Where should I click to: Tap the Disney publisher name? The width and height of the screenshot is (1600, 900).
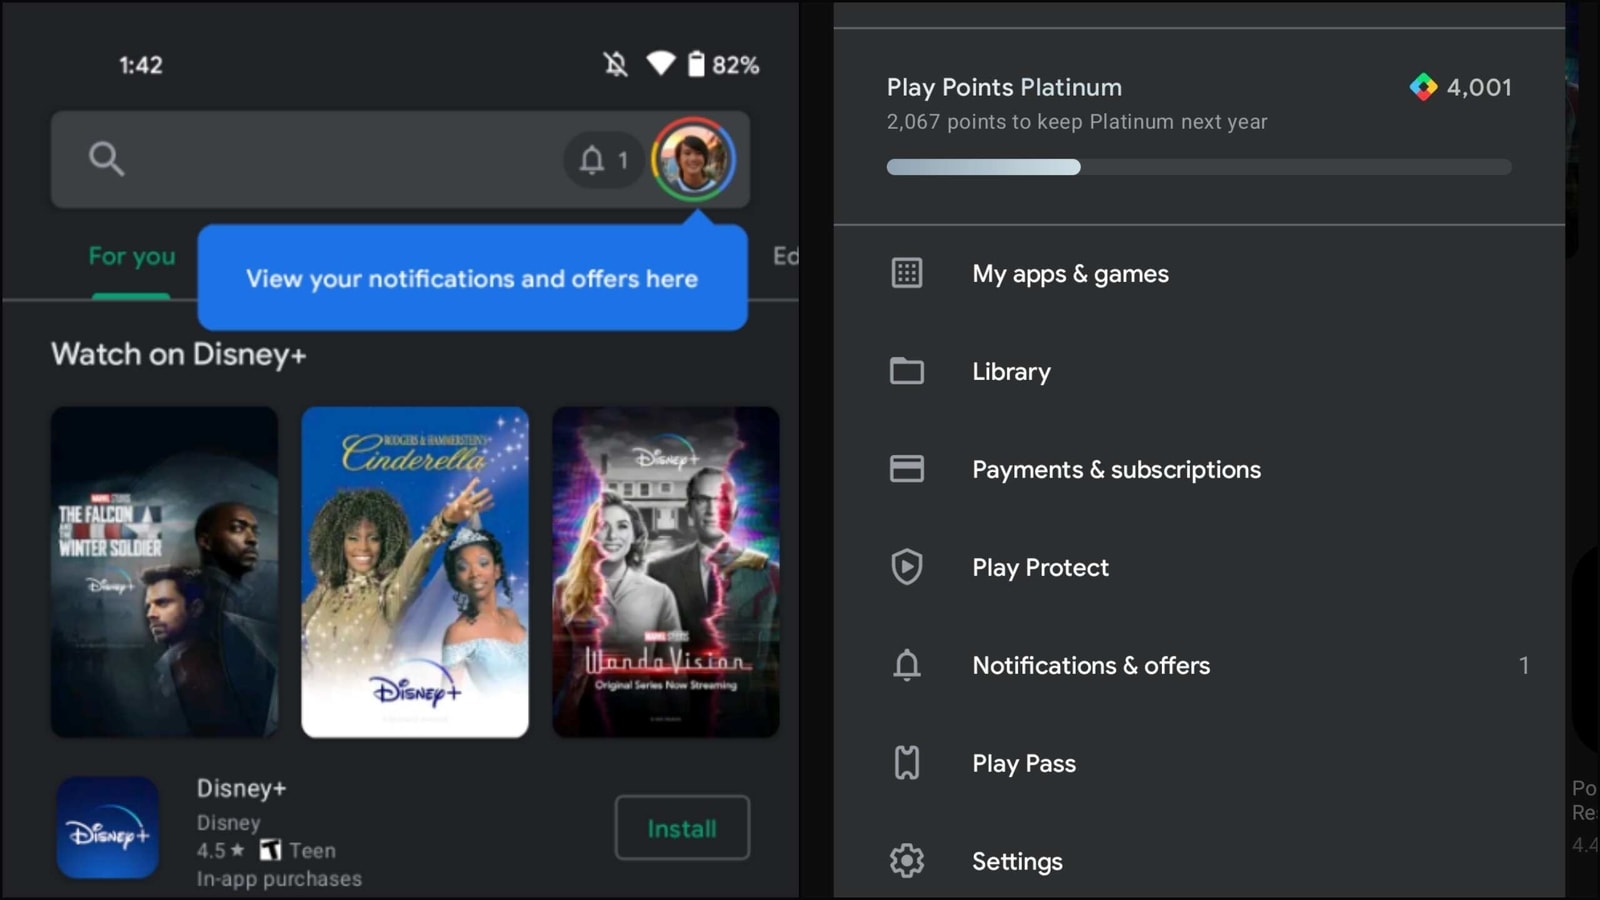[x=228, y=822]
